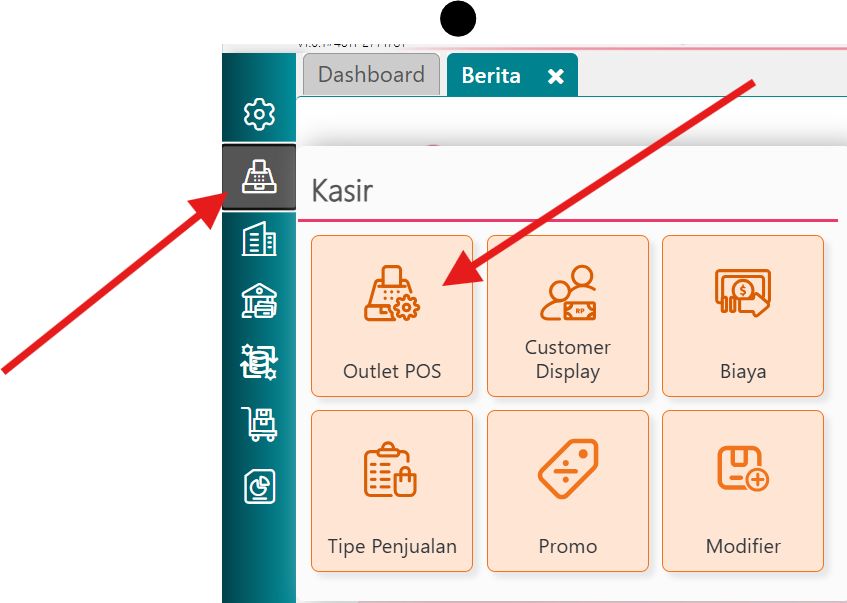
Task: Close the Berita tab
Action: coord(556,76)
